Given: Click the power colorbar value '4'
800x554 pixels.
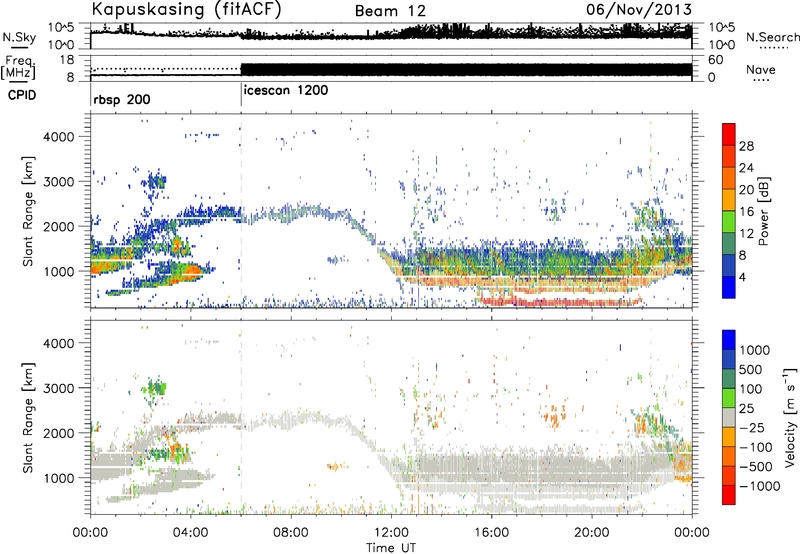Looking at the screenshot, I should pyautogui.click(x=742, y=277).
